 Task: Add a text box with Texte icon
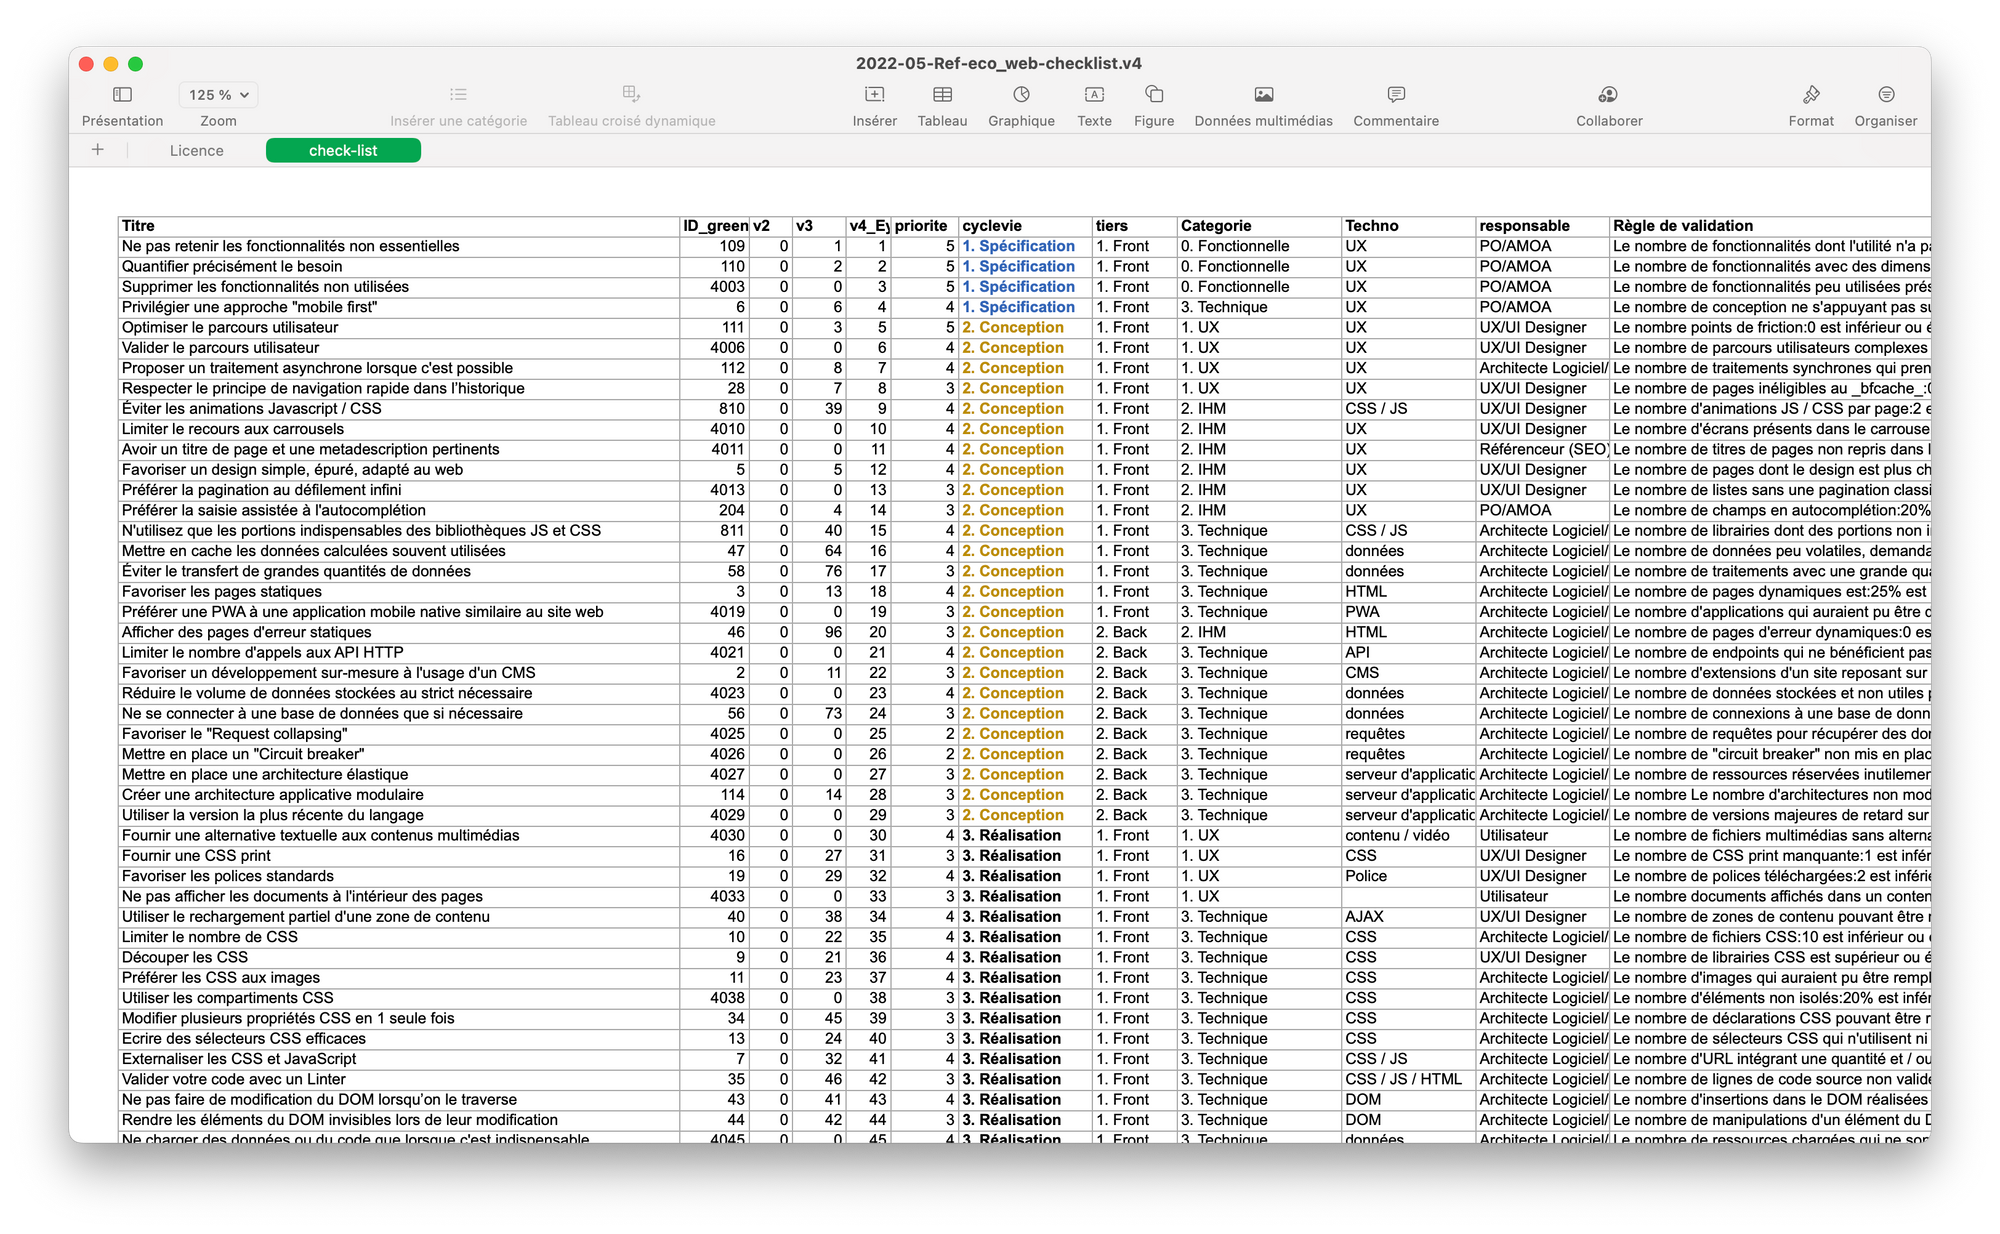coord(1094,95)
